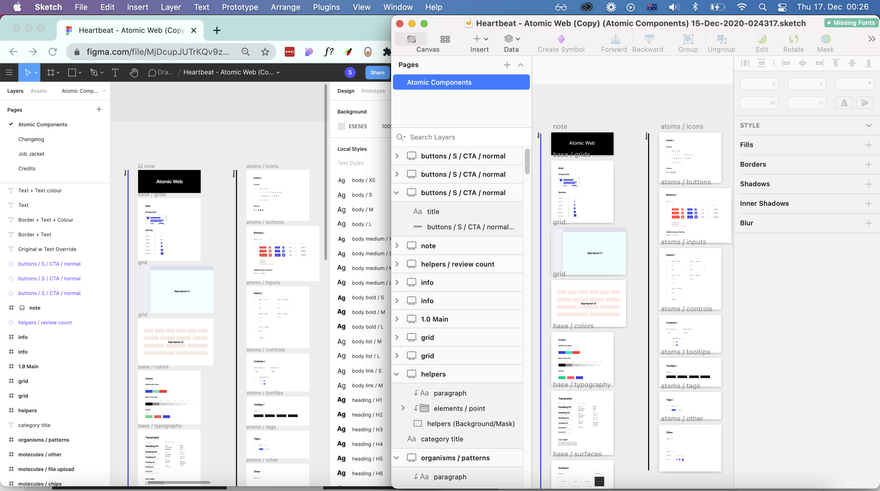The width and height of the screenshot is (880, 491).
Task: Select the Frame tool in Figma
Action: [x=51, y=72]
